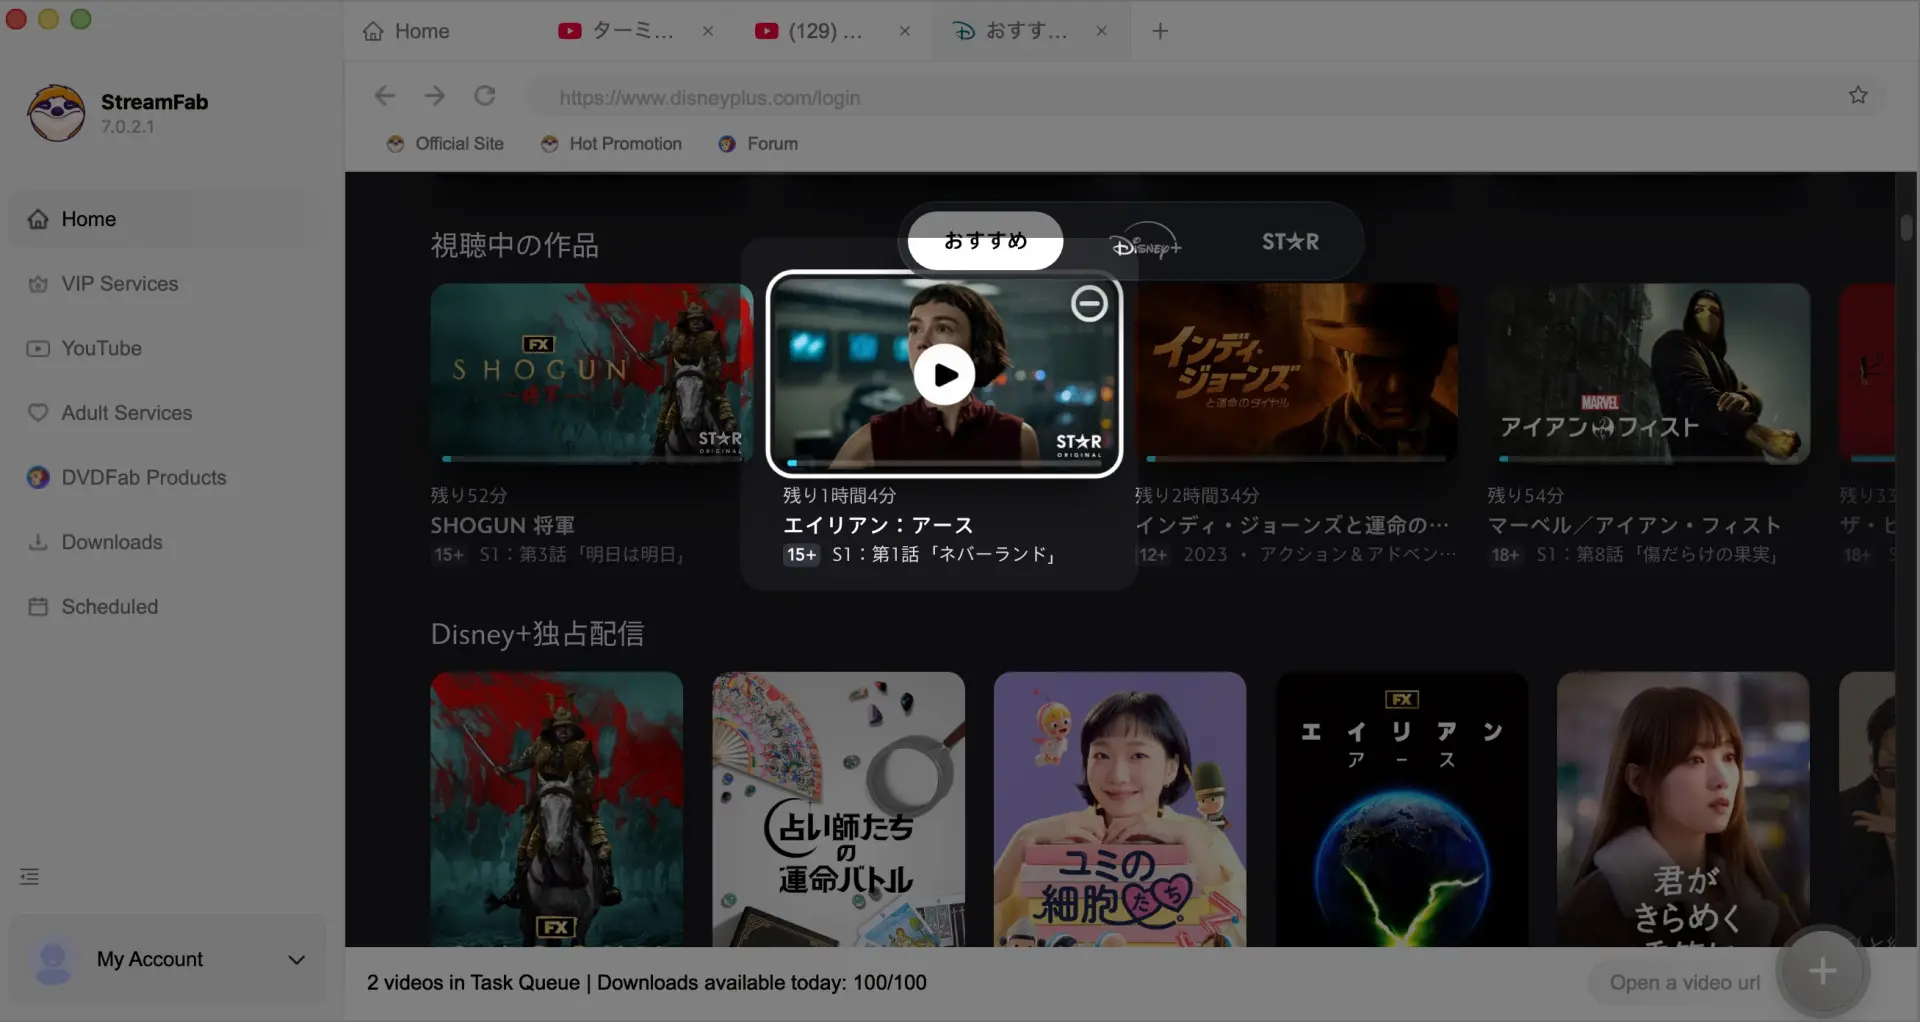Remove エイリアン:アース using the minus icon
This screenshot has width=1920, height=1022.
[1089, 303]
